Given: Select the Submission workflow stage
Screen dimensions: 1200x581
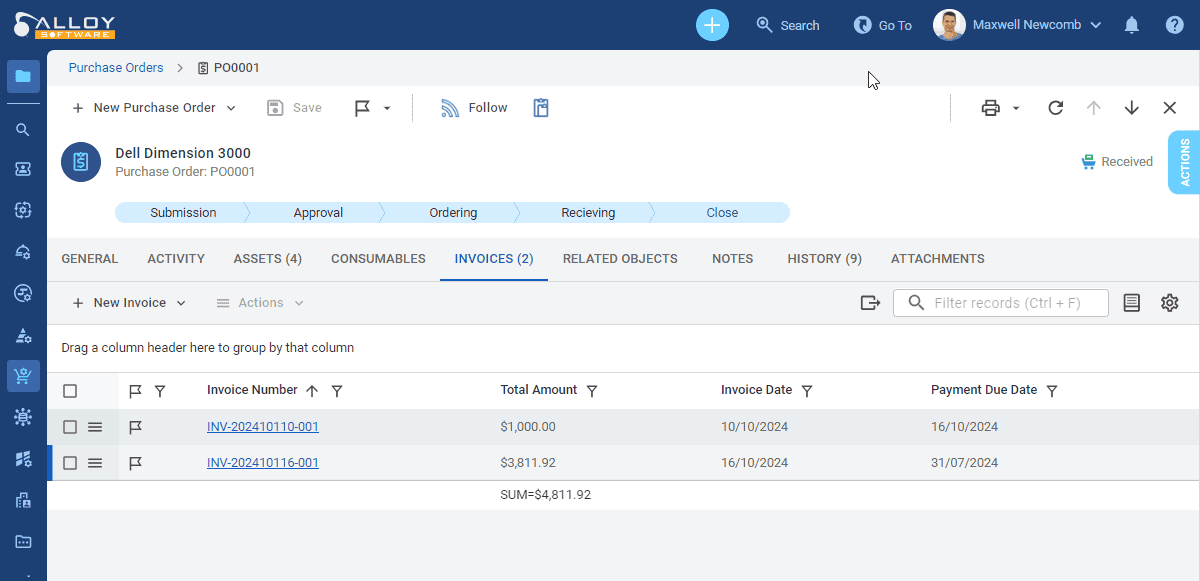Looking at the screenshot, I should click(183, 213).
